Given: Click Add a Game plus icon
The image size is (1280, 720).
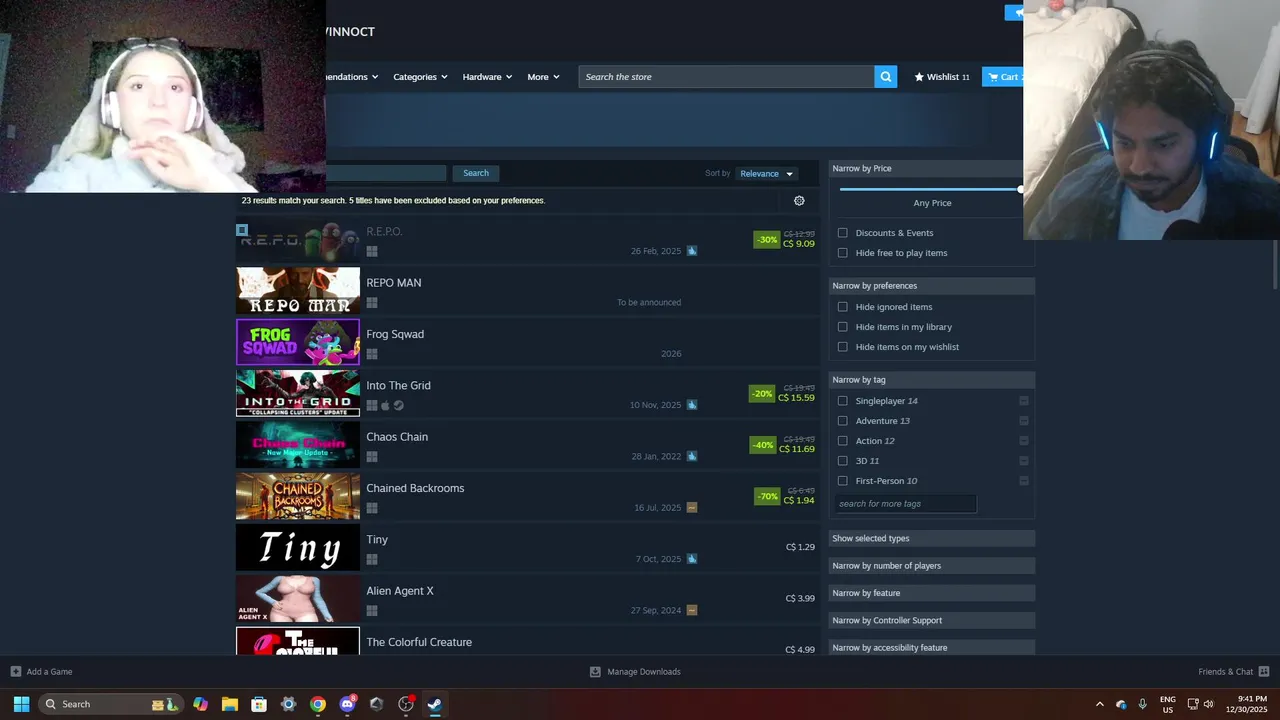Looking at the screenshot, I should click(15, 671).
